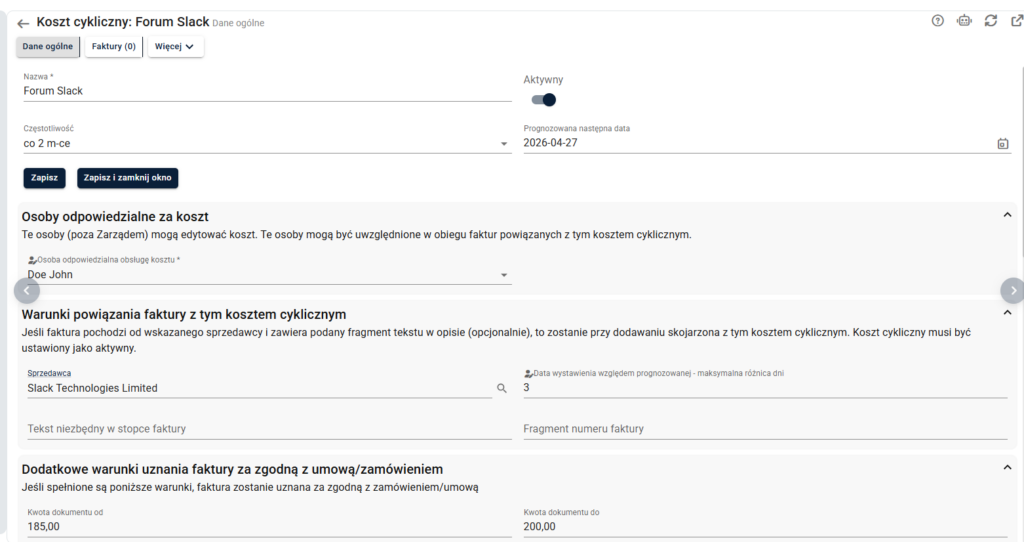Collapse the Dodatkowe warunki uznania faktury section
The image size is (1024, 542).
[x=1008, y=468]
